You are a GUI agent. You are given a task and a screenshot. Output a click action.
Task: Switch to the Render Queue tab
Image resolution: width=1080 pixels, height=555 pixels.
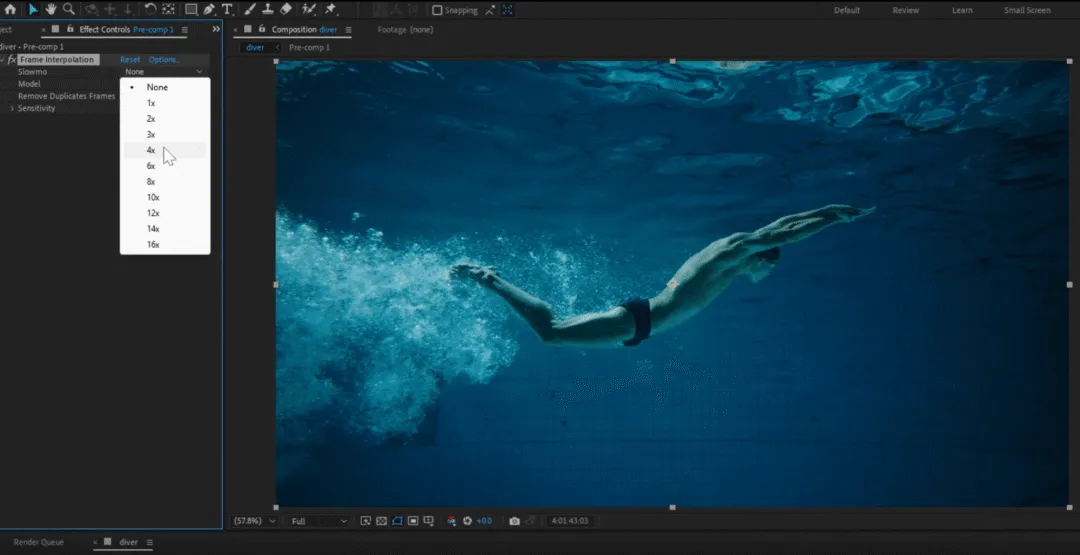pos(38,542)
